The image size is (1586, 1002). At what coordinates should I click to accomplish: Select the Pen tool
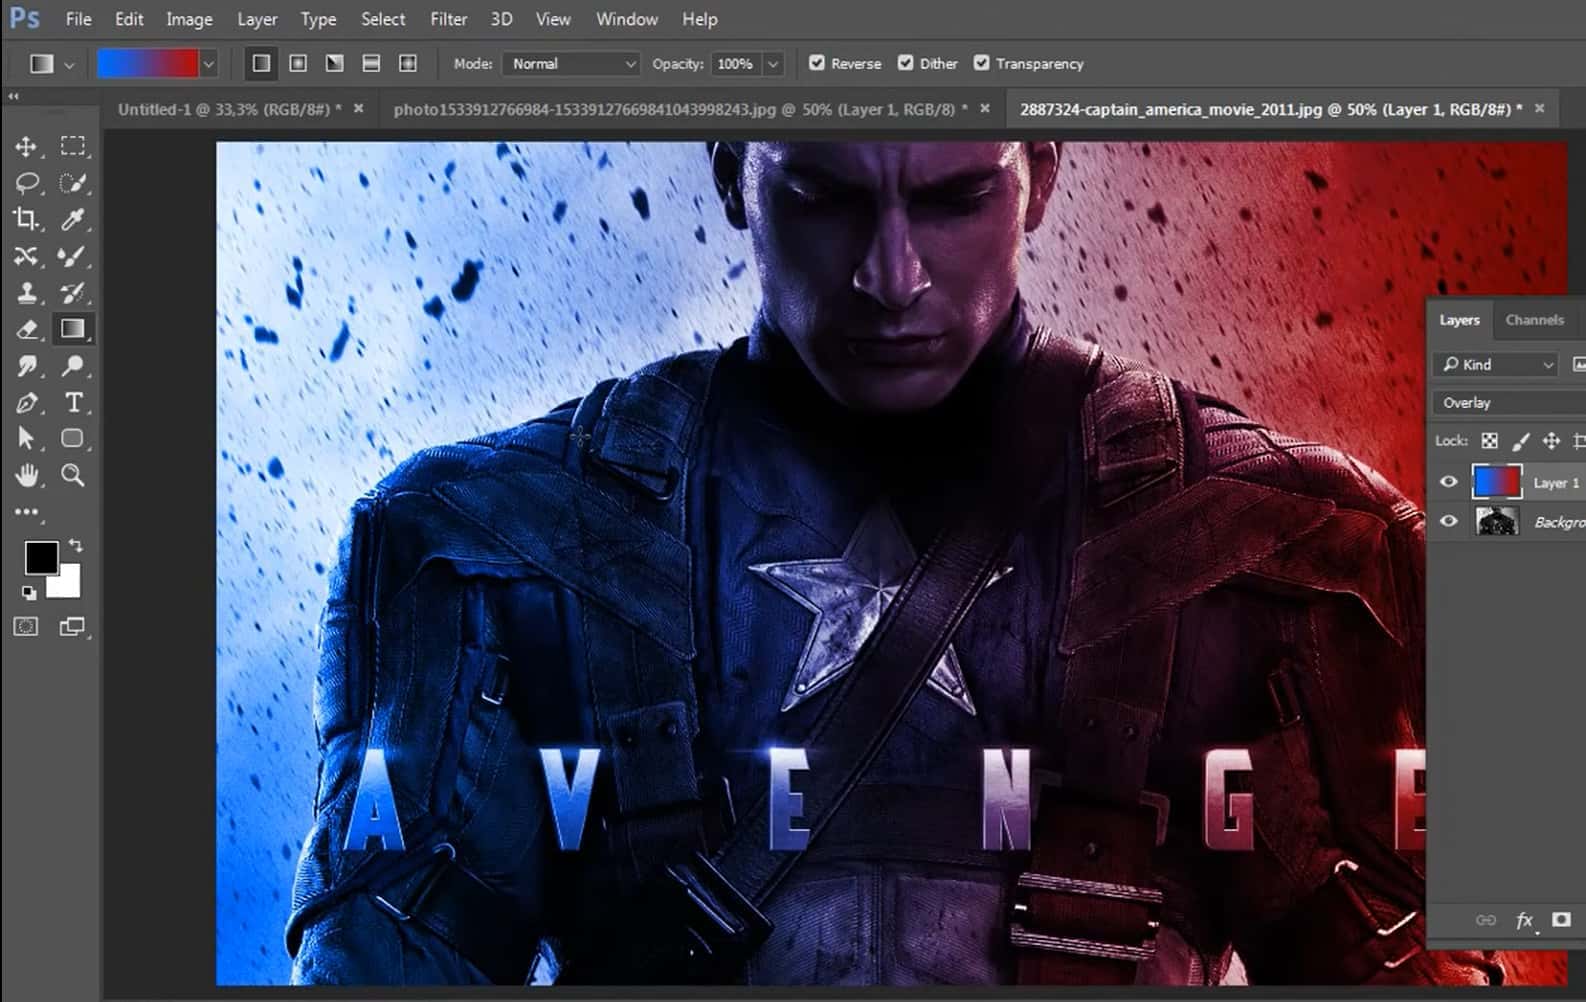point(26,403)
